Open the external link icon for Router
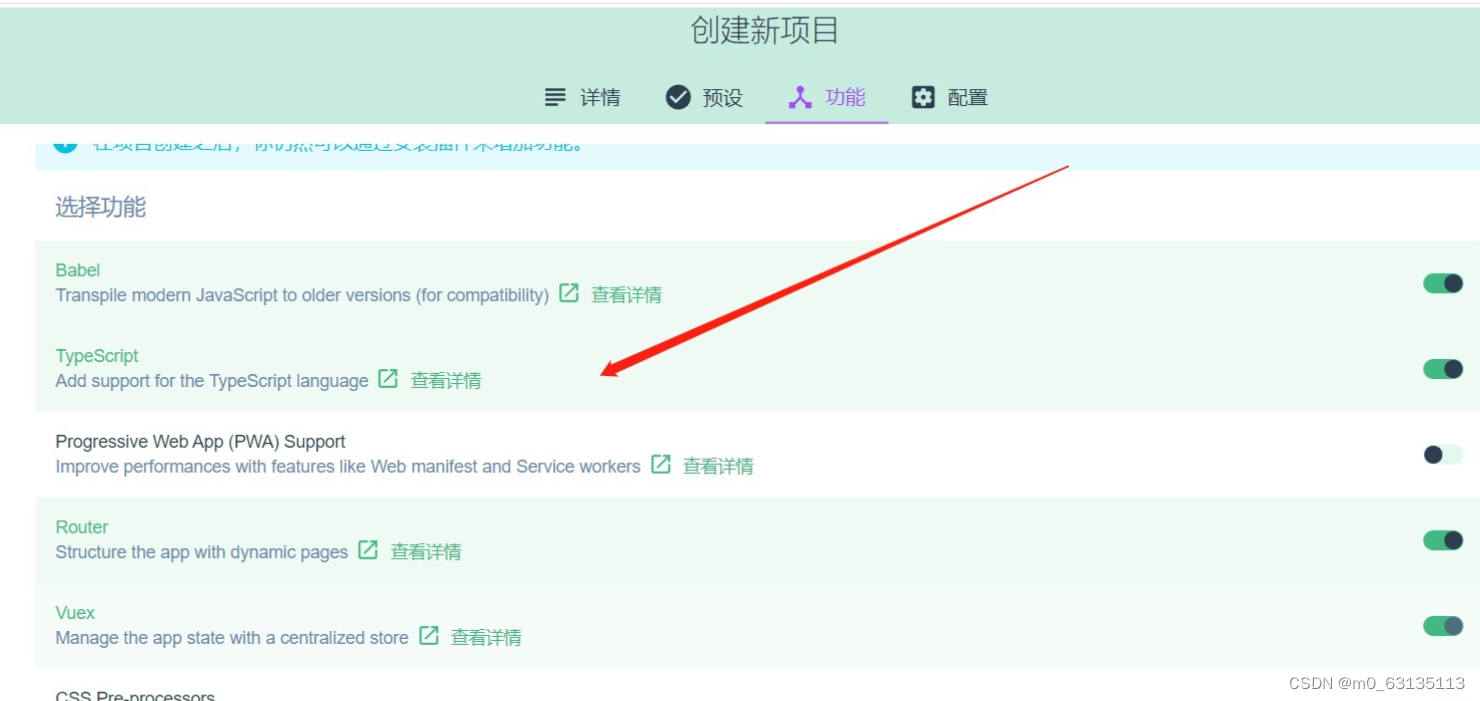 (365, 550)
